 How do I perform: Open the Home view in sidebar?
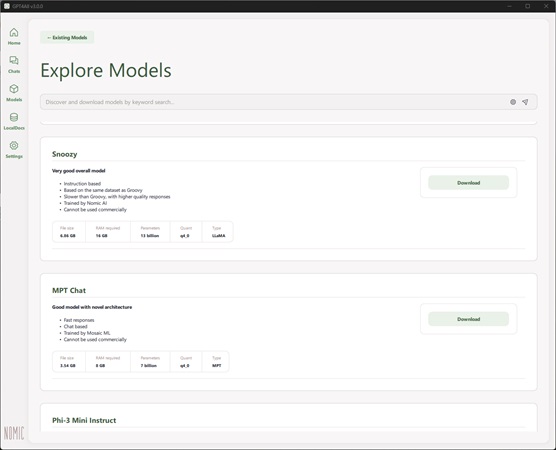14,36
